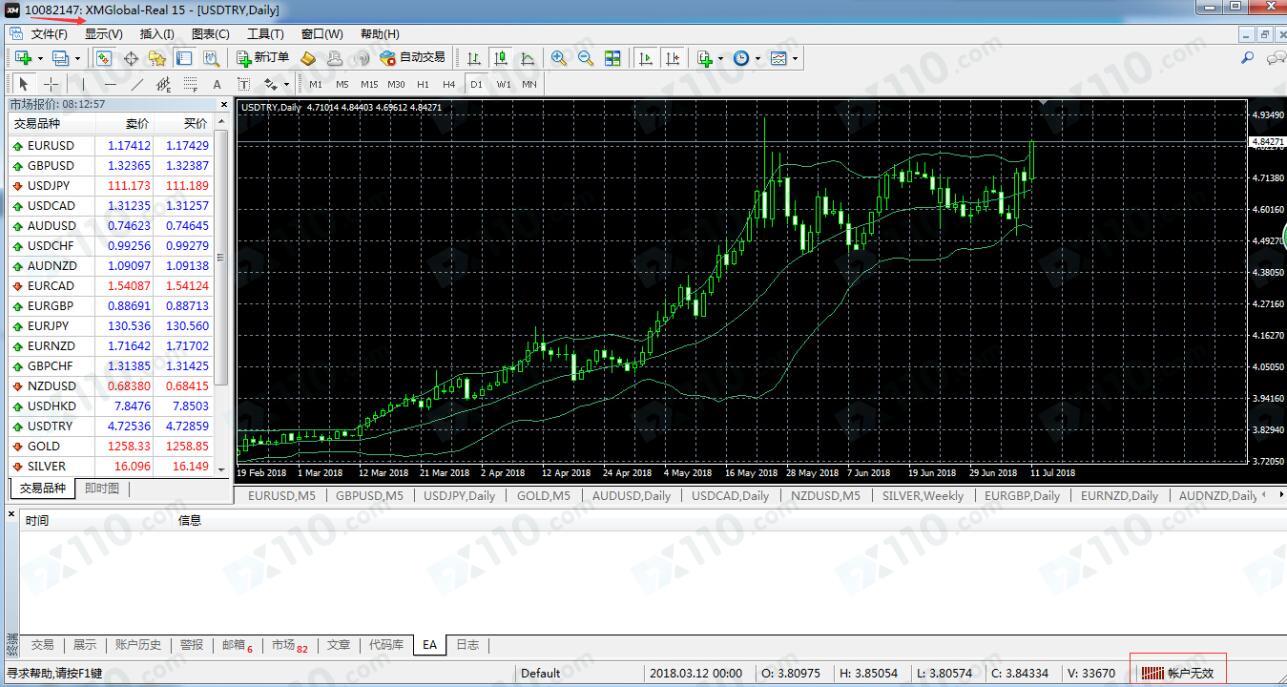This screenshot has height=687, width=1287.
Task: Open the GOLD,M5 chart tab
Action: [x=543, y=495]
